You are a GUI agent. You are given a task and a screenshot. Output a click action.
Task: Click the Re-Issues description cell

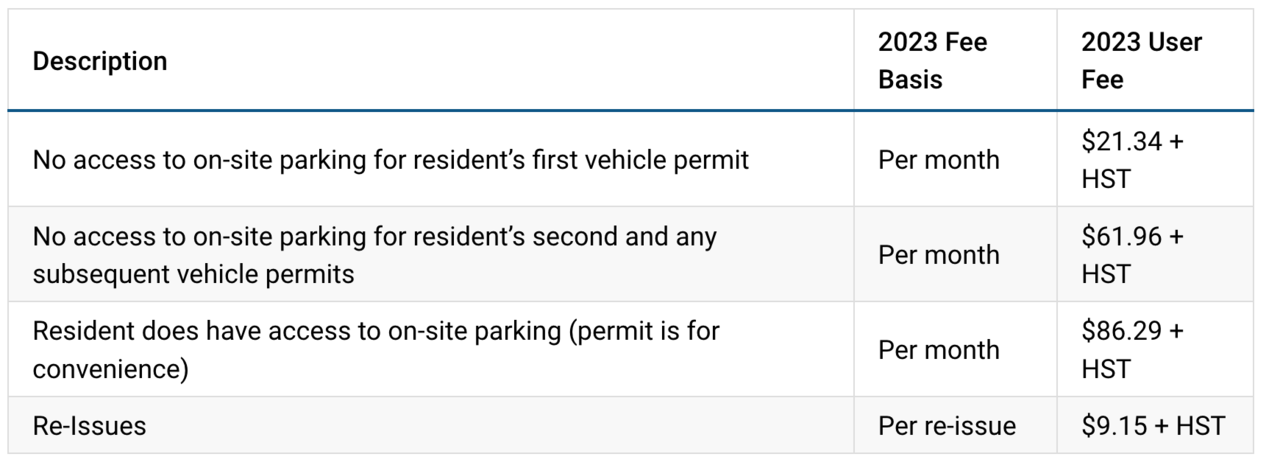point(89,426)
